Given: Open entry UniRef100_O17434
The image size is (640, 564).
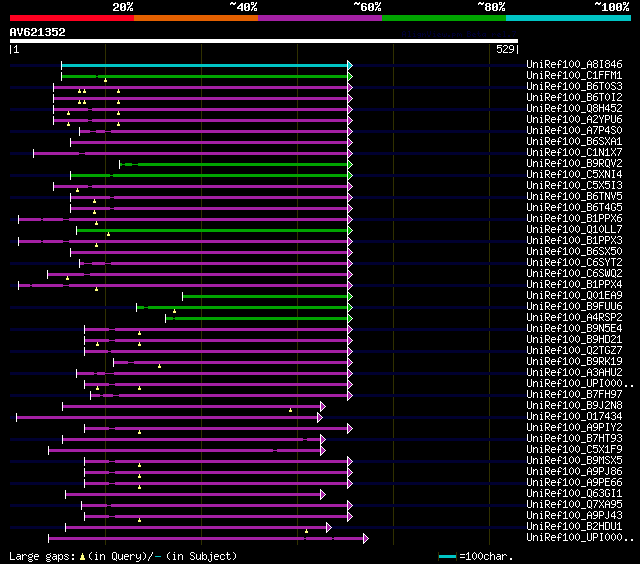Looking at the screenshot, I should point(574,417).
